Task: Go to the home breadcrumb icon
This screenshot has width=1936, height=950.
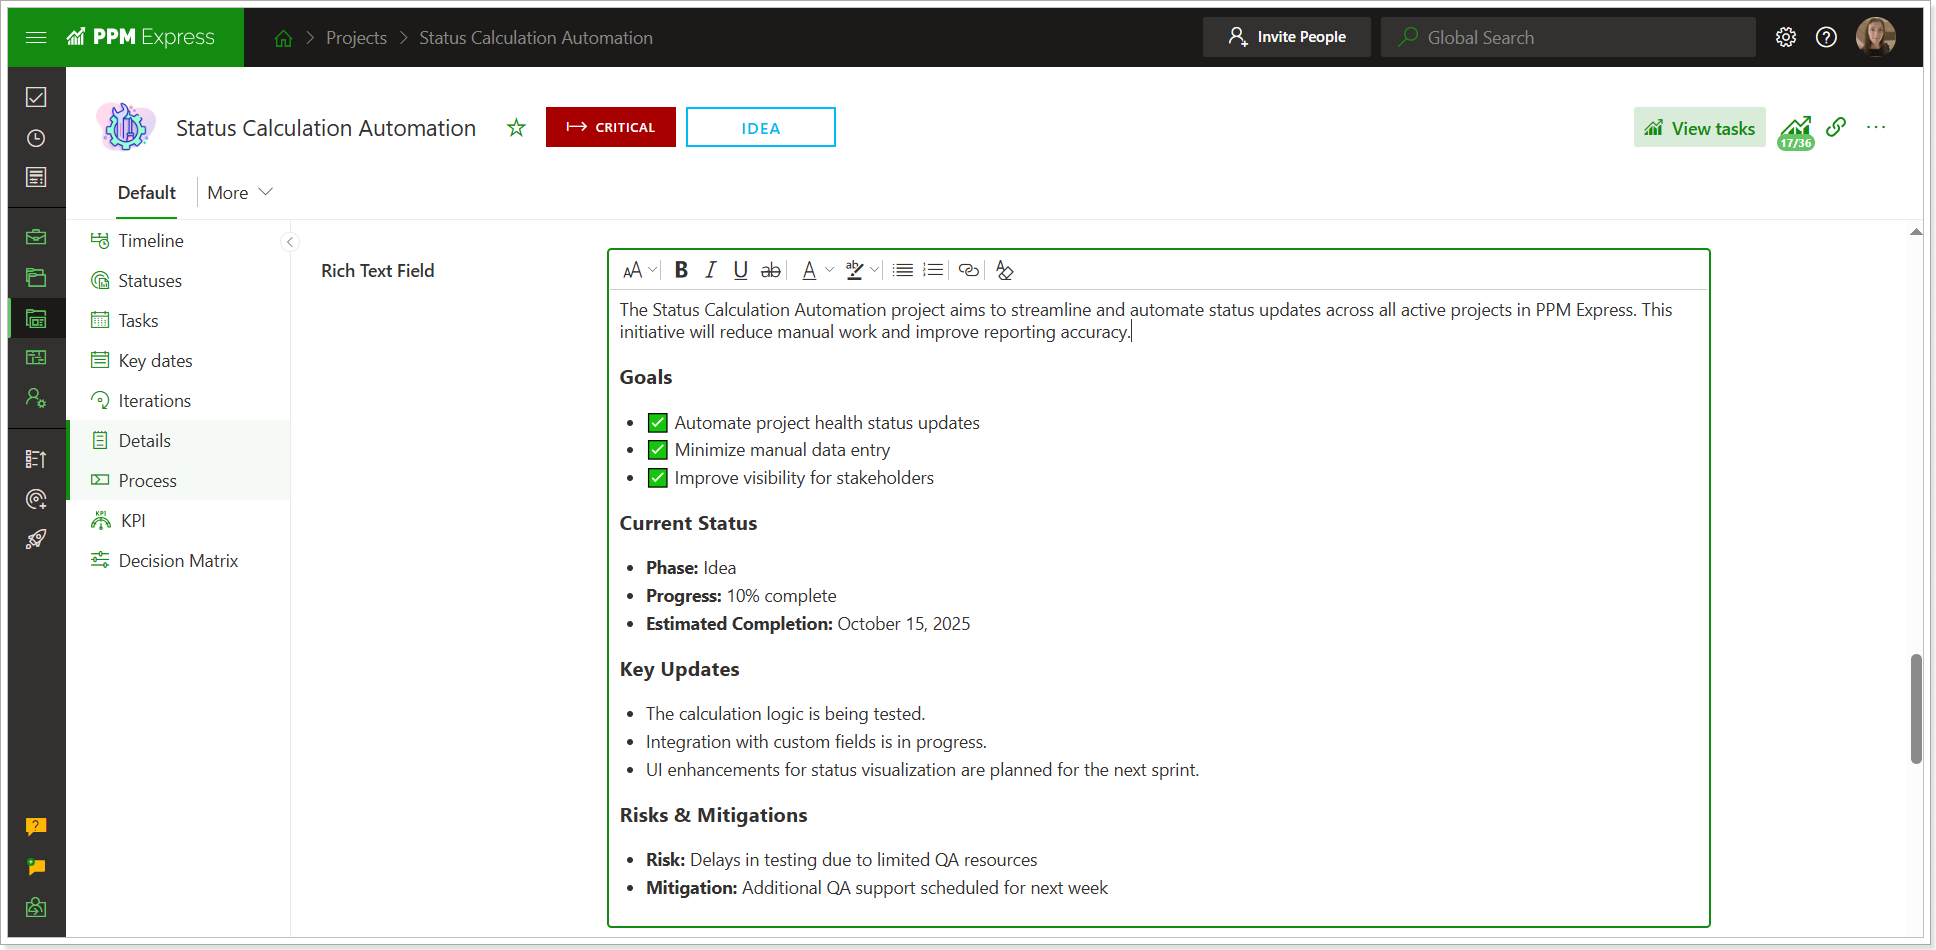Action: pos(284,38)
